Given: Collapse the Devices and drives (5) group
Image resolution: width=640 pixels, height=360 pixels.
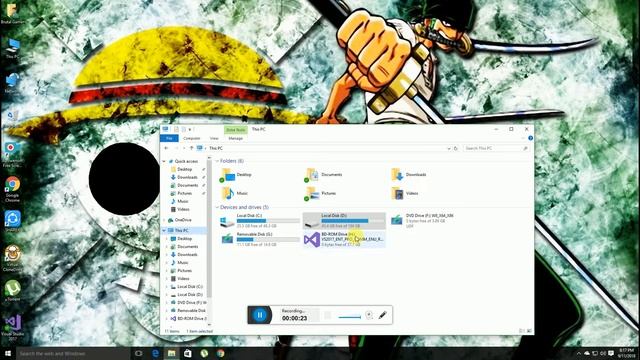Looking at the screenshot, I should click(217, 207).
